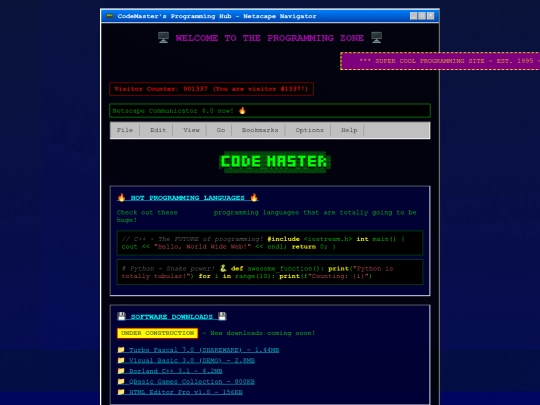Viewport: 540px width, 405px height.
Task: Click the Super Cool Programming Site marquee banner
Action: coord(440,61)
